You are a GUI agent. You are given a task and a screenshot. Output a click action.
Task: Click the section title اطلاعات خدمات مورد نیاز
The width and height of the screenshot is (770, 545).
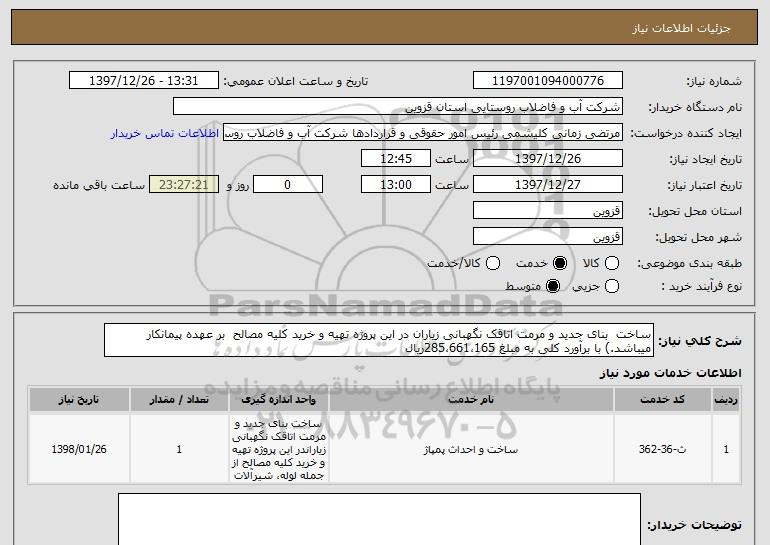pos(670,374)
